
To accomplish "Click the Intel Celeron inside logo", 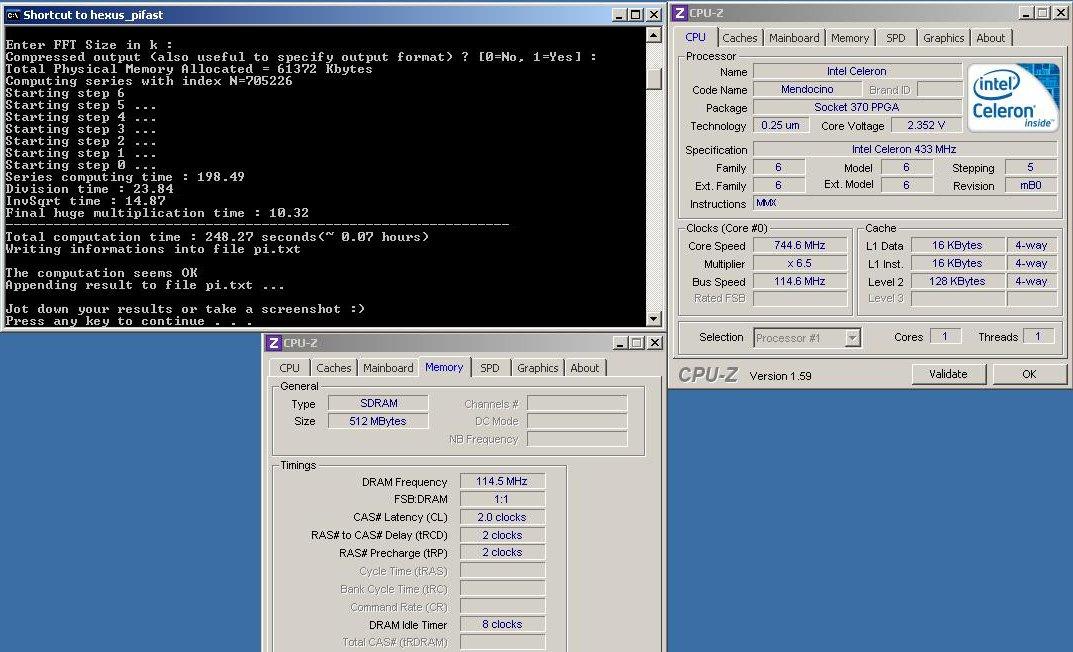I will point(1013,97).
